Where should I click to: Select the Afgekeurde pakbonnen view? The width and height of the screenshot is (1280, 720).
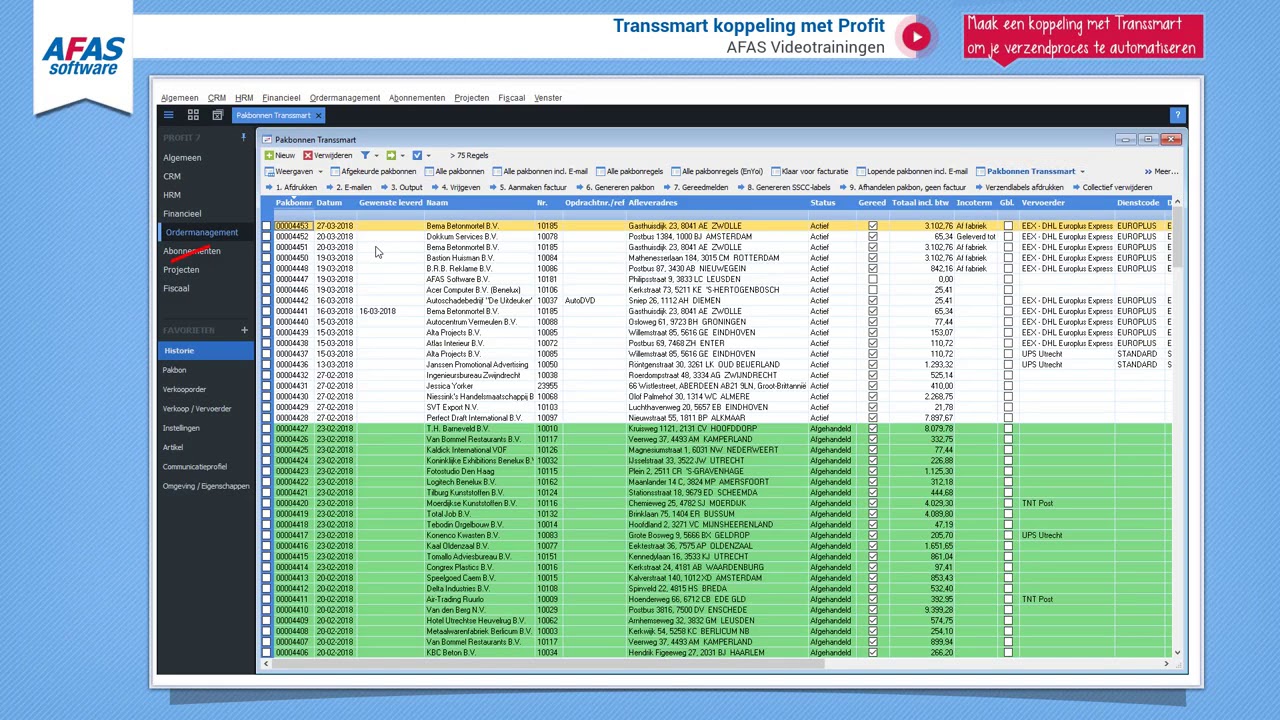pos(373,171)
